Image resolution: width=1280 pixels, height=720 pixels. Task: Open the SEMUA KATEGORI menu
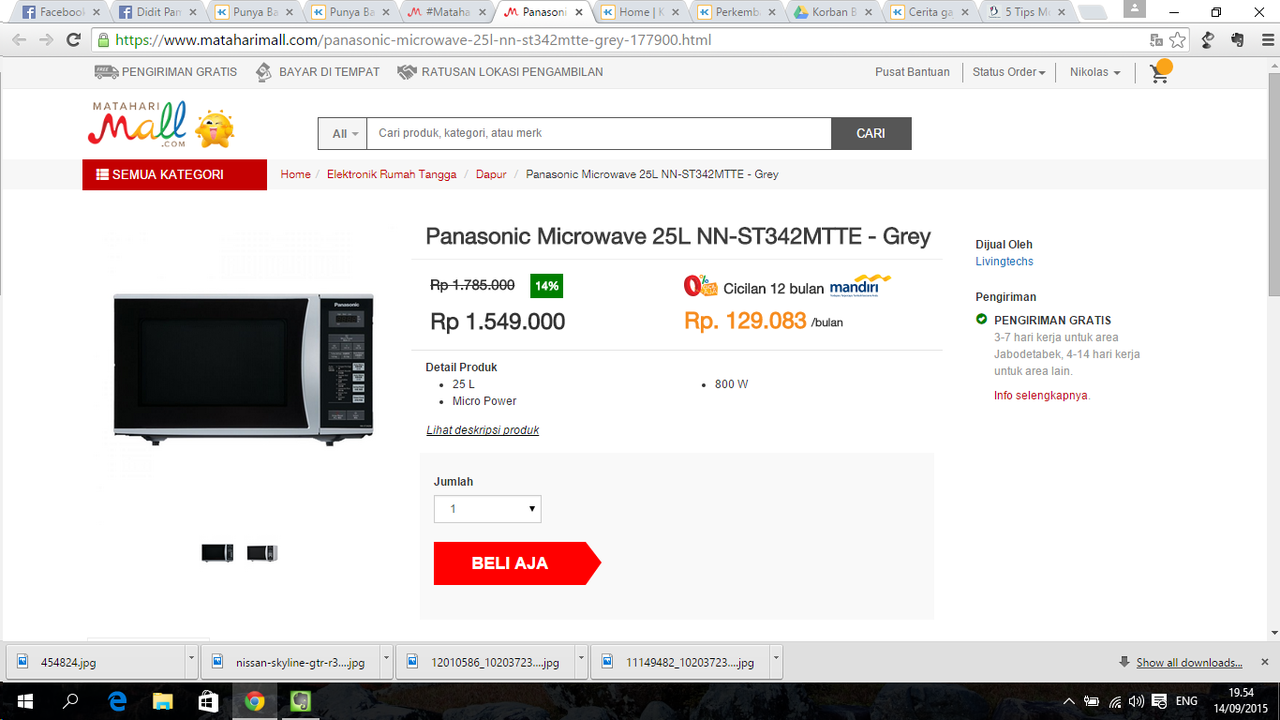pos(175,174)
